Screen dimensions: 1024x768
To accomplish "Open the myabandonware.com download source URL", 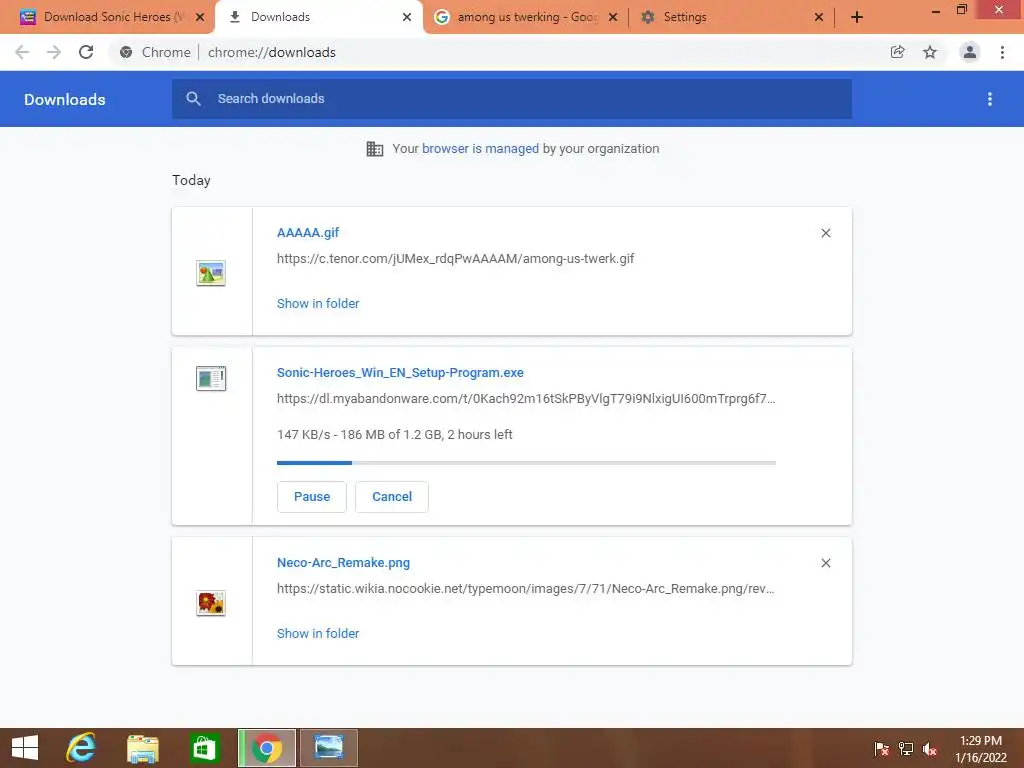I will click(x=526, y=399).
